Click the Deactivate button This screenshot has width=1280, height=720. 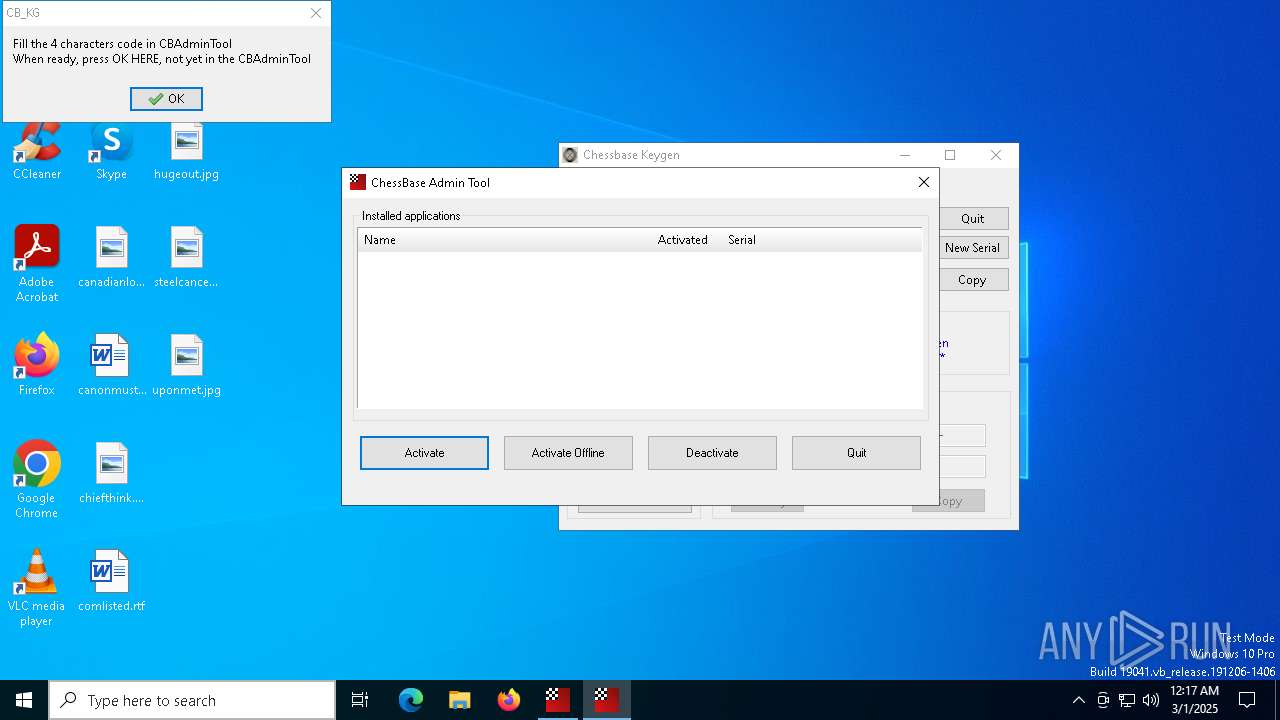click(x=712, y=453)
